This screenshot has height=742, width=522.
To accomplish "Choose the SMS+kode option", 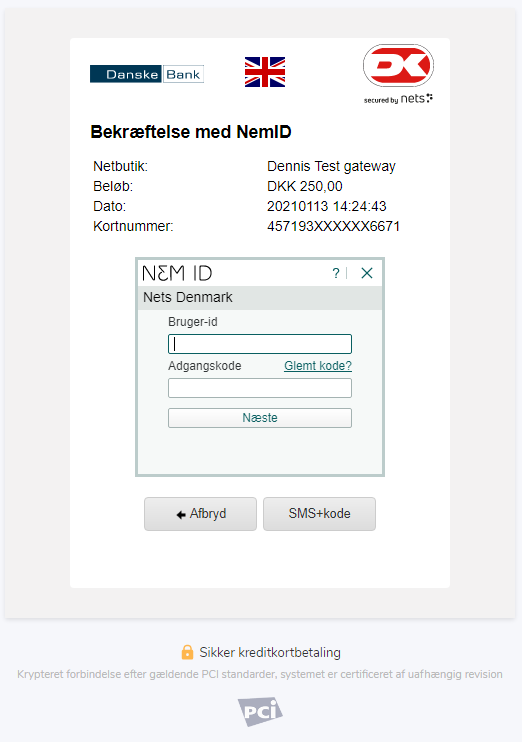I will tap(319, 514).
